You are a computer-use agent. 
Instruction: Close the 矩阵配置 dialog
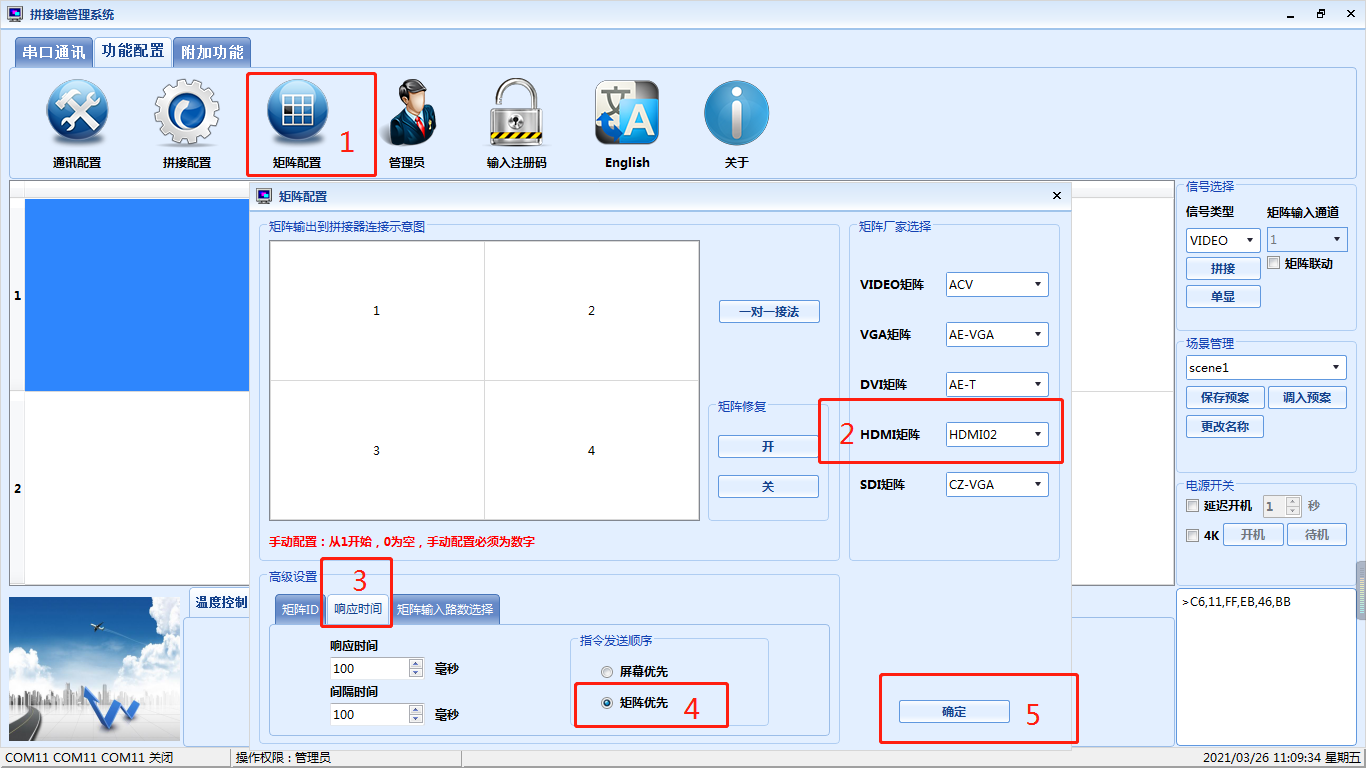pyautogui.click(x=1057, y=196)
